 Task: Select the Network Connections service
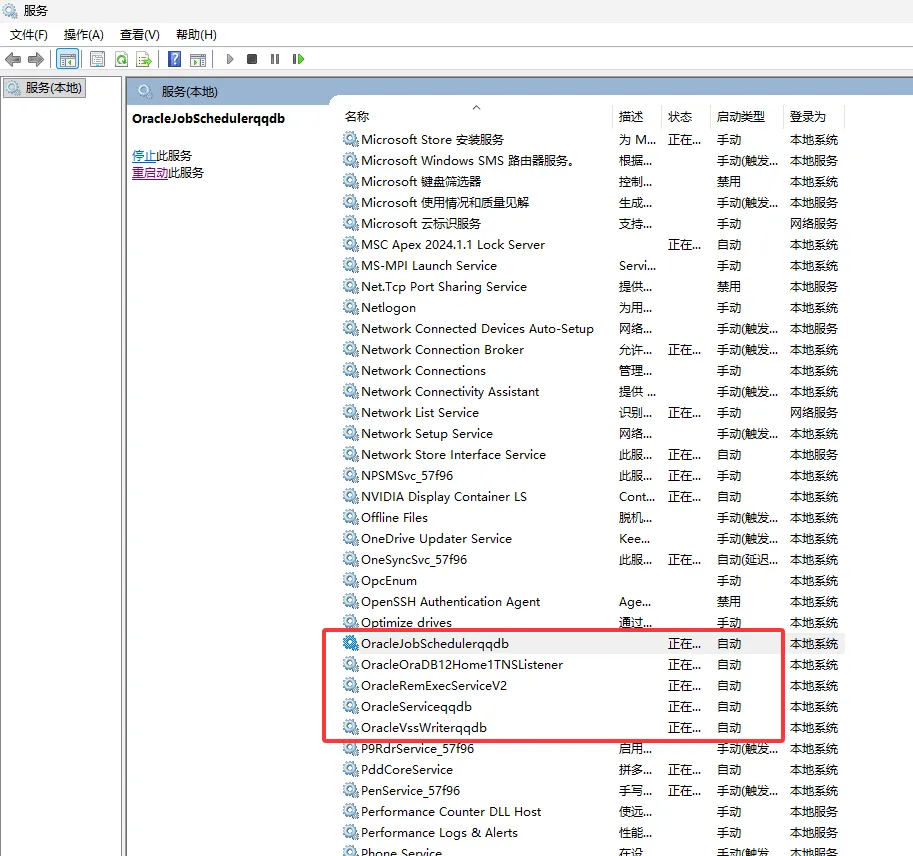(x=591, y=370)
